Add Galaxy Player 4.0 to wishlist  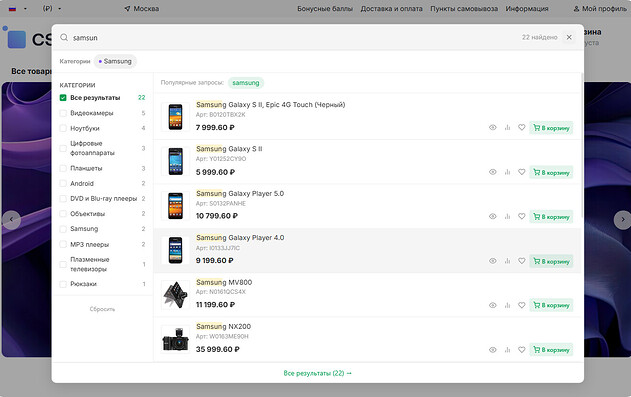pyautogui.click(x=522, y=261)
